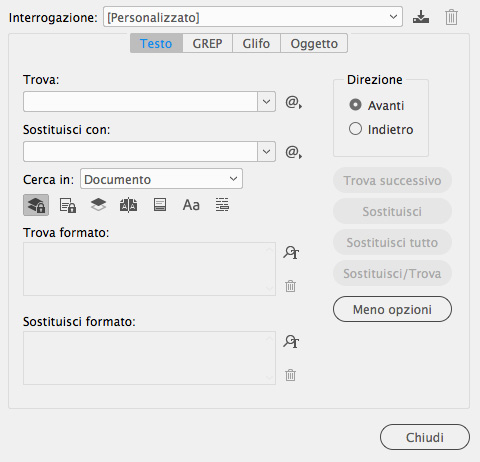Open special characters menu beside Sostituisci con
This screenshot has width=480, height=462.
293,152
